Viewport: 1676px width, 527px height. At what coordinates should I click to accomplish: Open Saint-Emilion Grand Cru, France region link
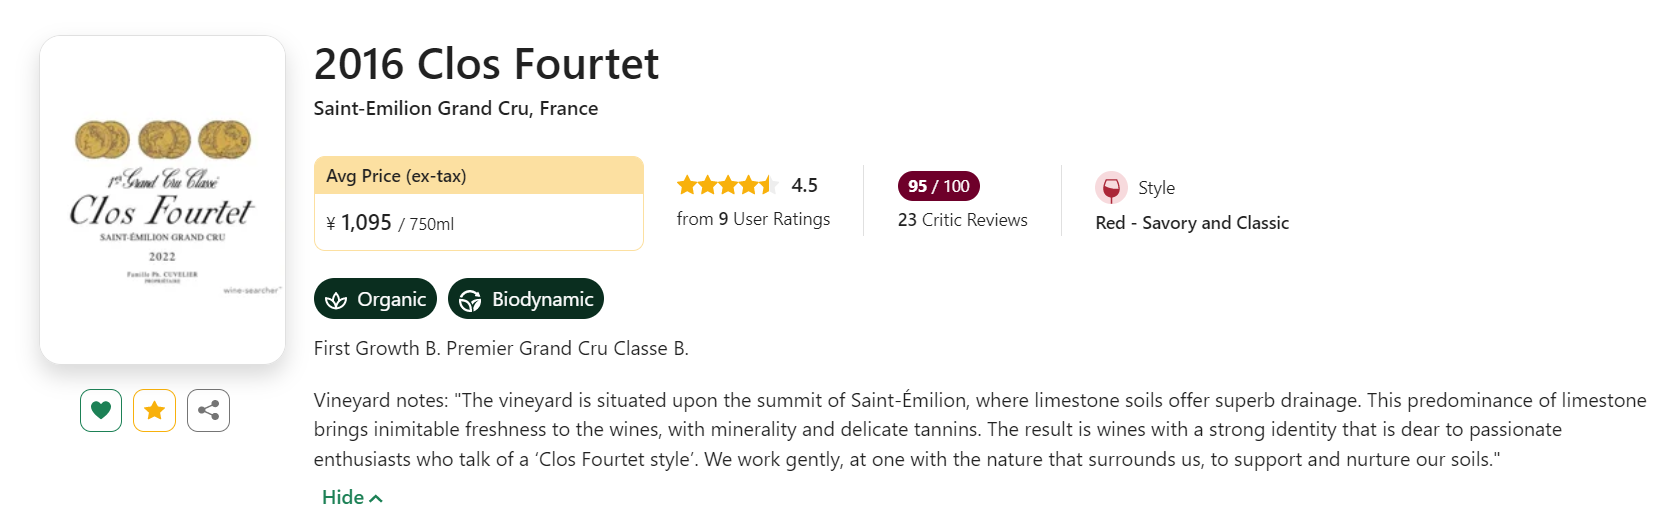(456, 108)
